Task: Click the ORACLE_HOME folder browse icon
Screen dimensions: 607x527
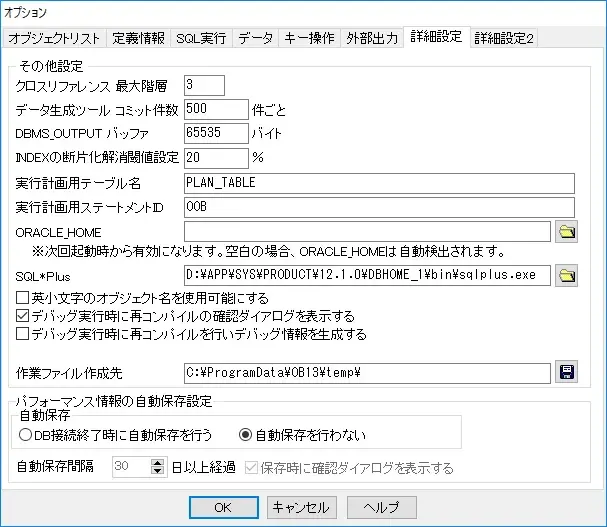Action: click(567, 232)
